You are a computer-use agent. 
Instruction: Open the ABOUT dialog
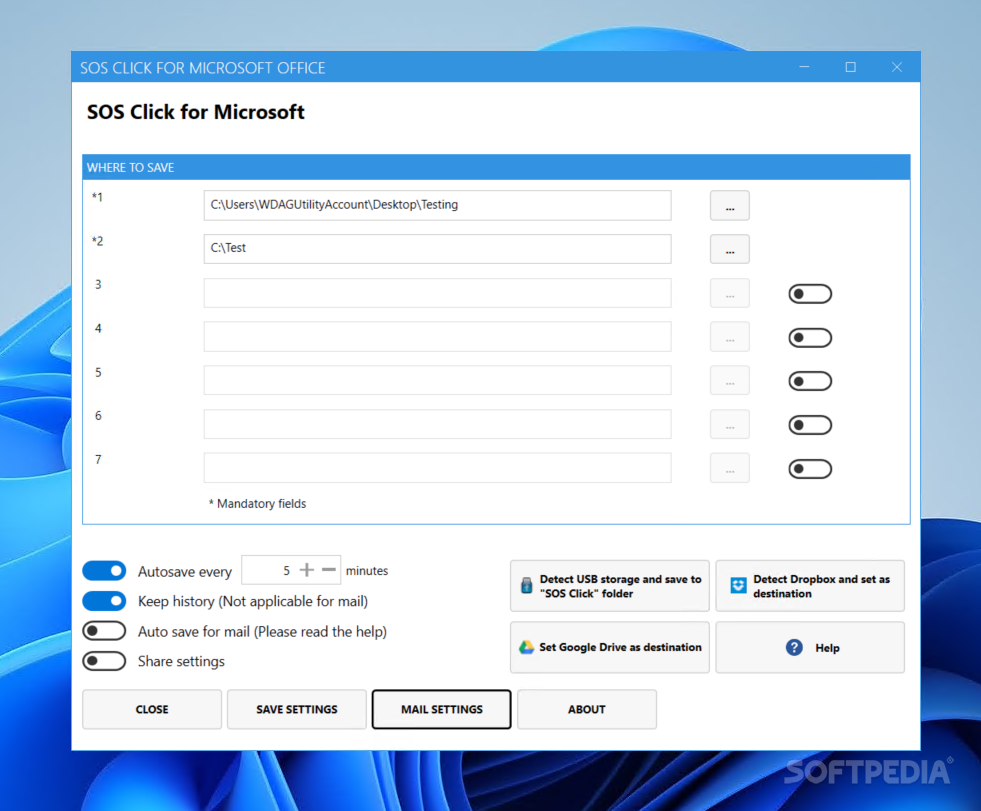(587, 709)
